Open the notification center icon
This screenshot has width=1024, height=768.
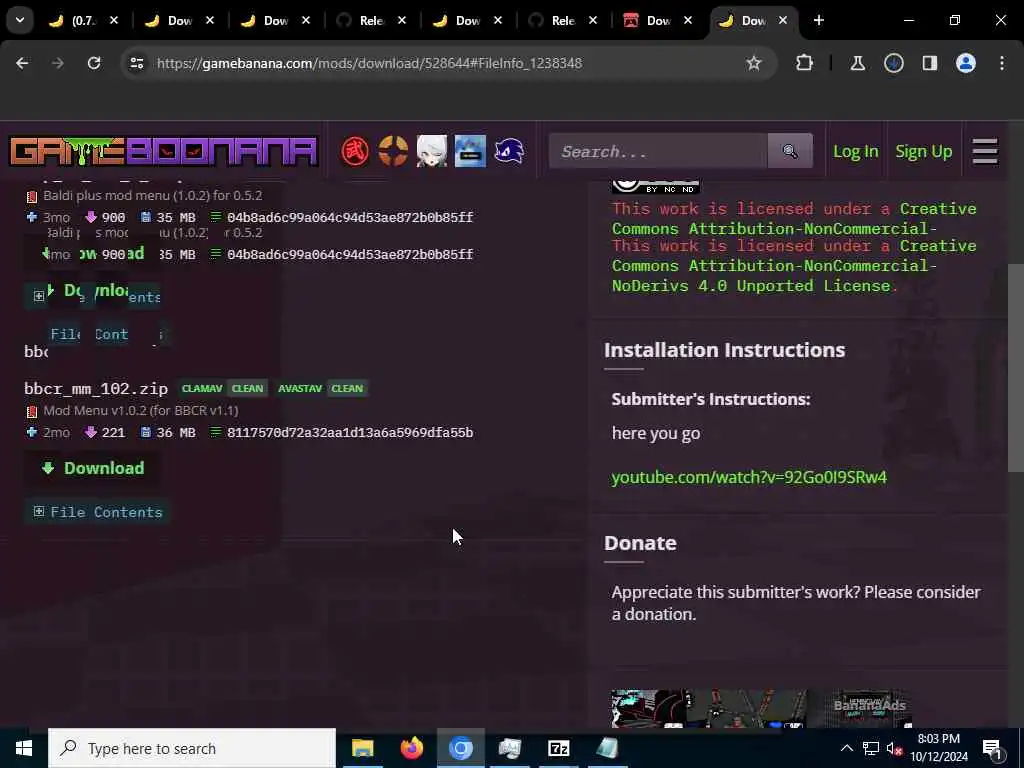[x=993, y=748]
